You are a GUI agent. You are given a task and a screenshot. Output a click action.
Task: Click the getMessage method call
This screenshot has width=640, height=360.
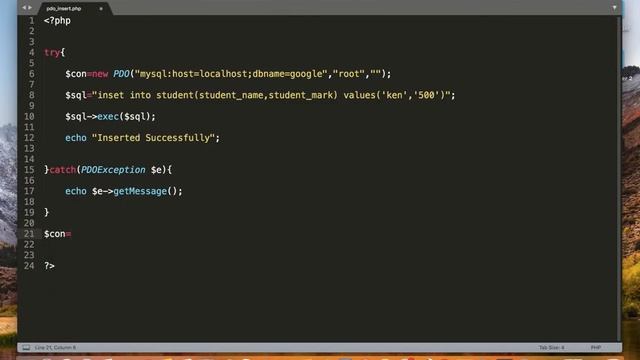coord(140,191)
